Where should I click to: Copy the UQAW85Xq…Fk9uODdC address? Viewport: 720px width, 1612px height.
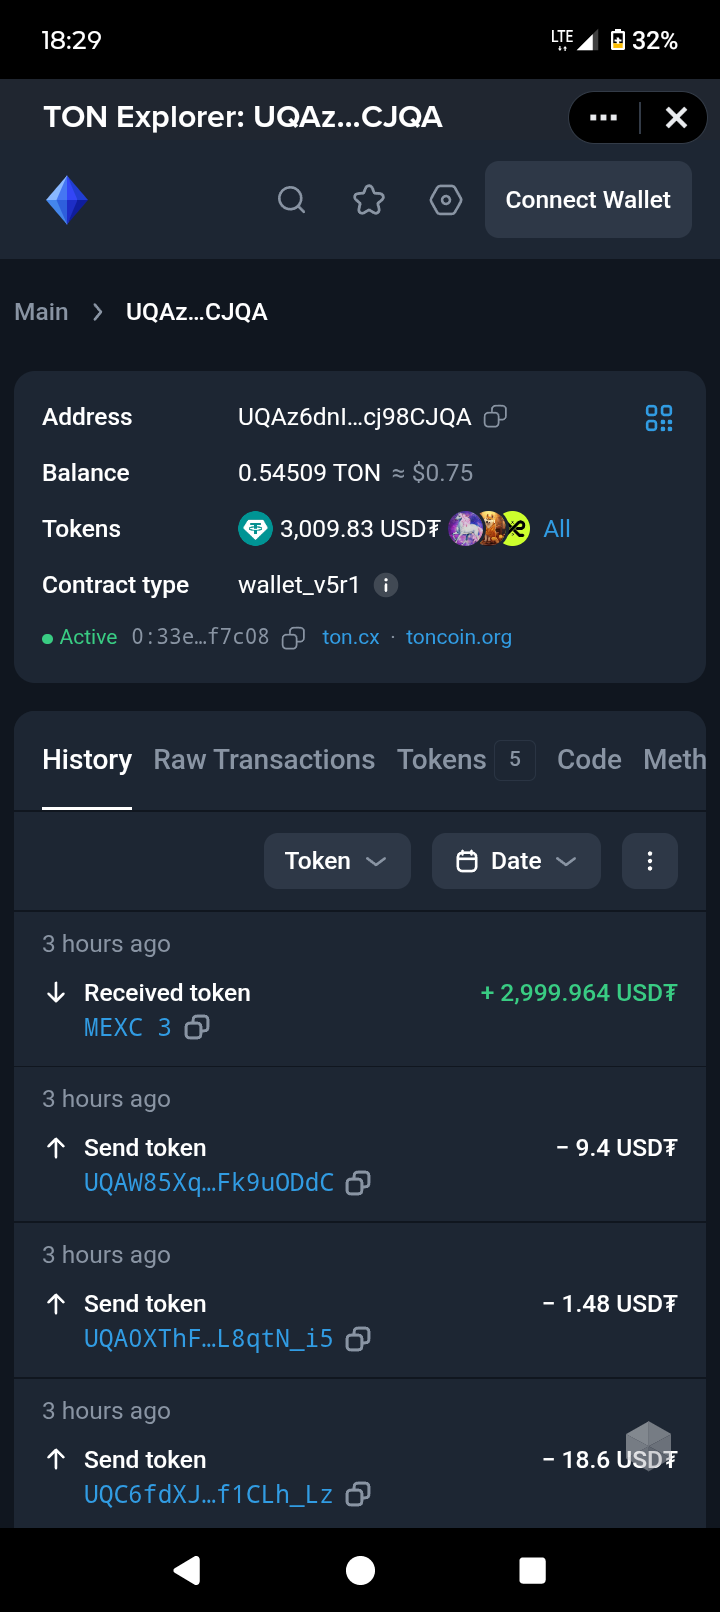[357, 1183]
